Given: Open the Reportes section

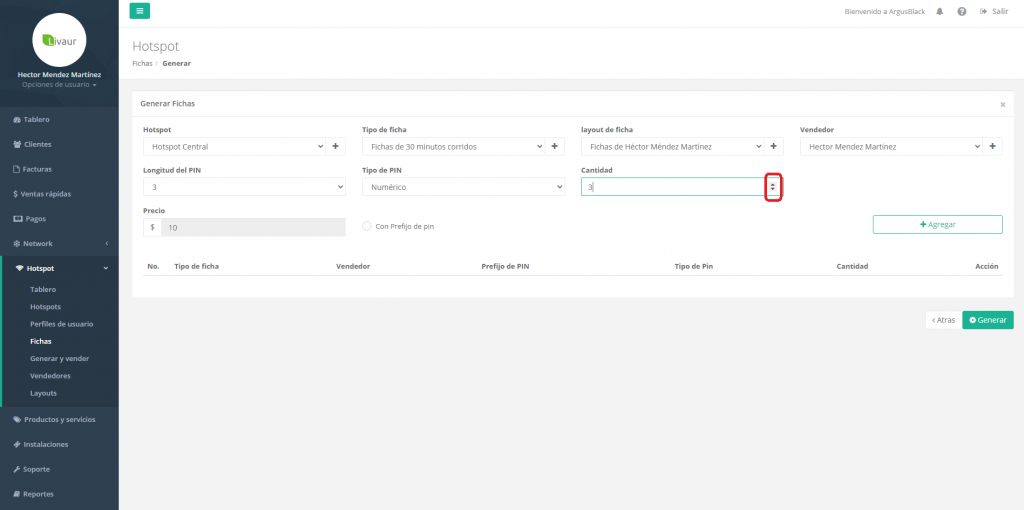Looking at the screenshot, I should click(33, 494).
